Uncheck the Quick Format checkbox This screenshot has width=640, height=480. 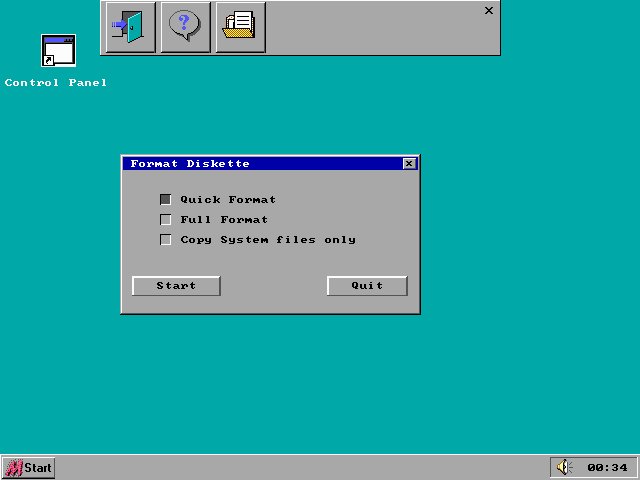(165, 199)
